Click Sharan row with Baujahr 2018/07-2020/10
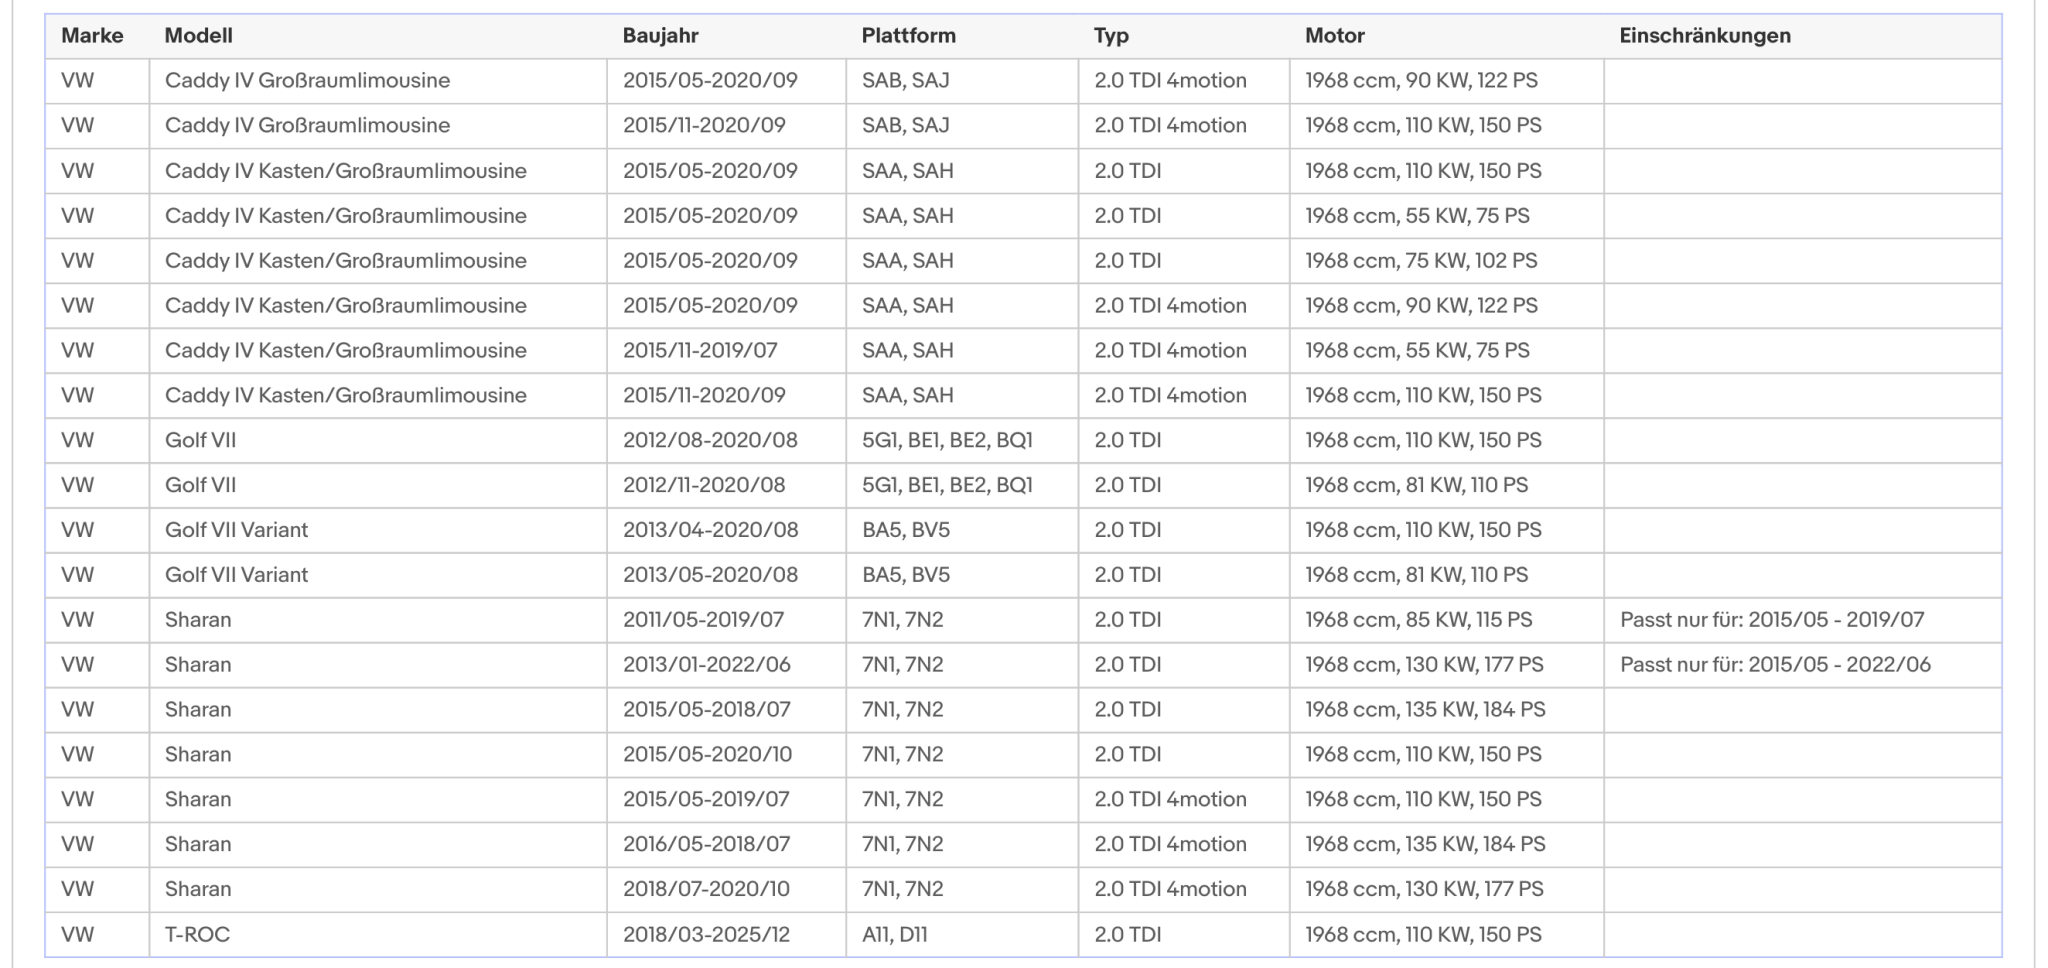Screen dimensions: 2048x968 (x=1023, y=889)
